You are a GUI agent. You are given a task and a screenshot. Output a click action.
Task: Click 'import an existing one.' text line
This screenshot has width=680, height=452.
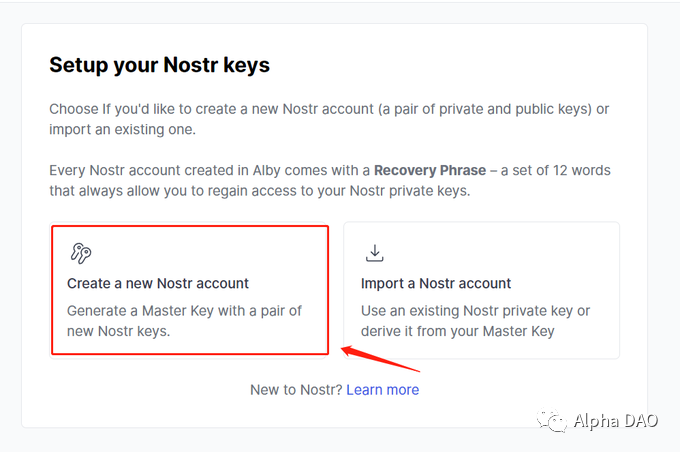122,129
